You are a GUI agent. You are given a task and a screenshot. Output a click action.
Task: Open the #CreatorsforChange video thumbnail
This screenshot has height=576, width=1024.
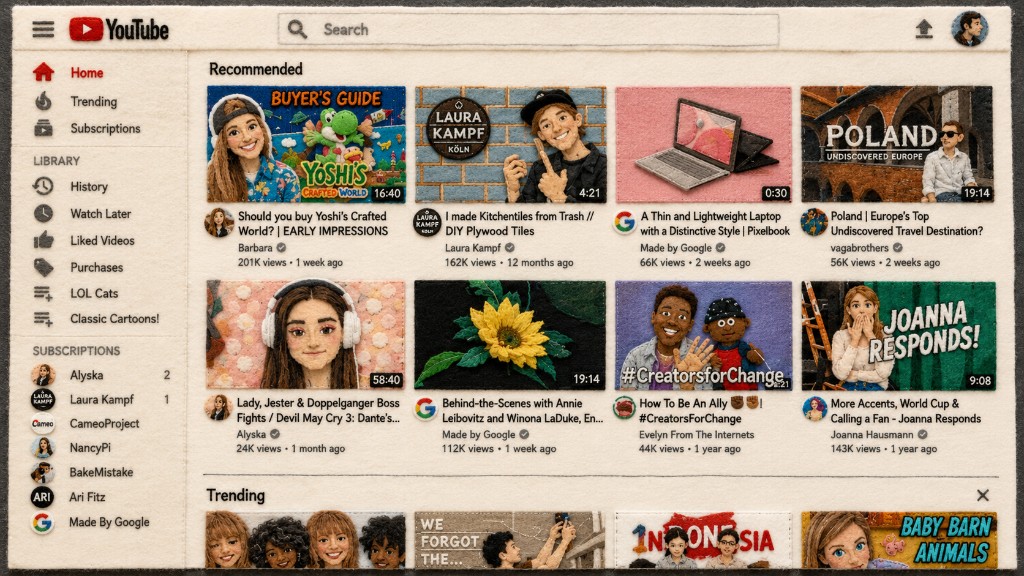703,335
